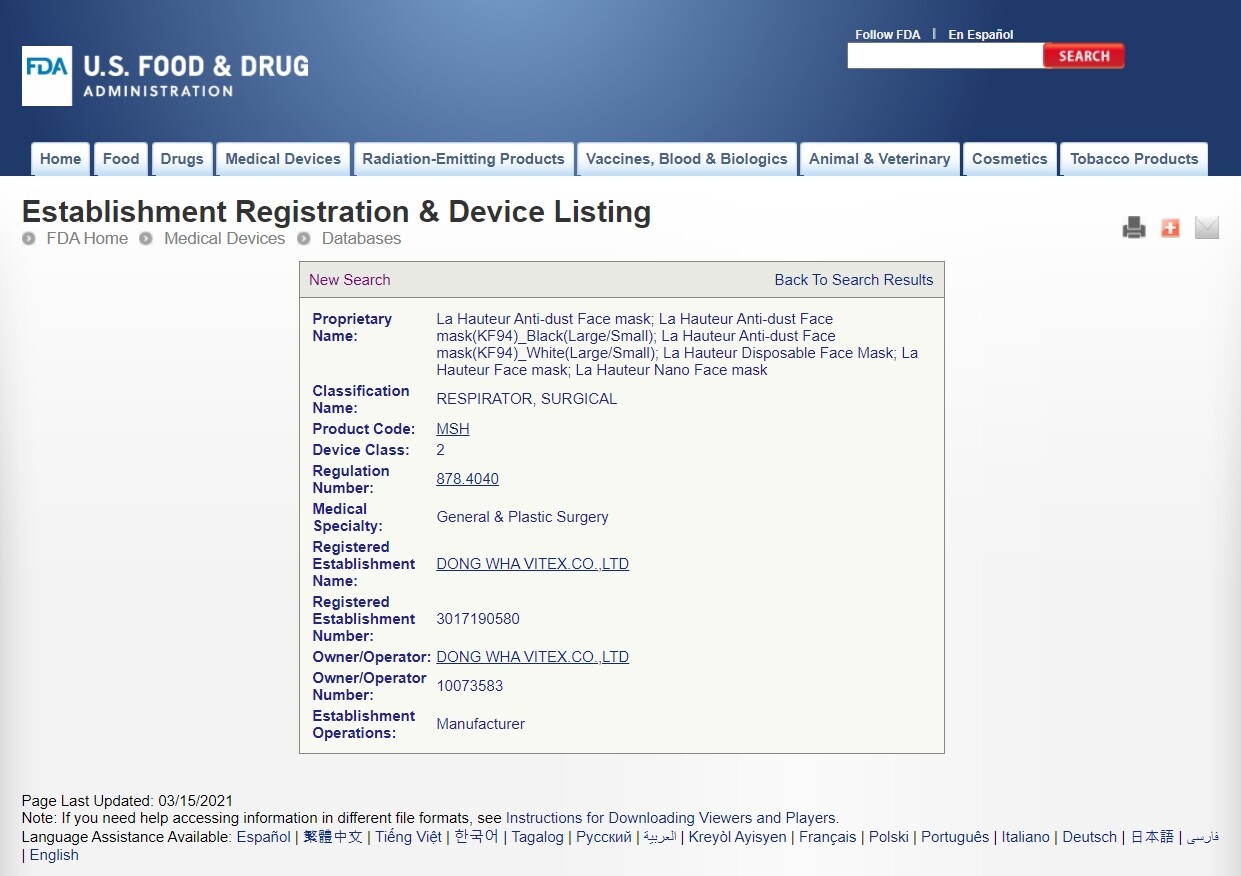Open regulation number 878.4040 link
The width and height of the screenshot is (1241, 876).
click(468, 479)
